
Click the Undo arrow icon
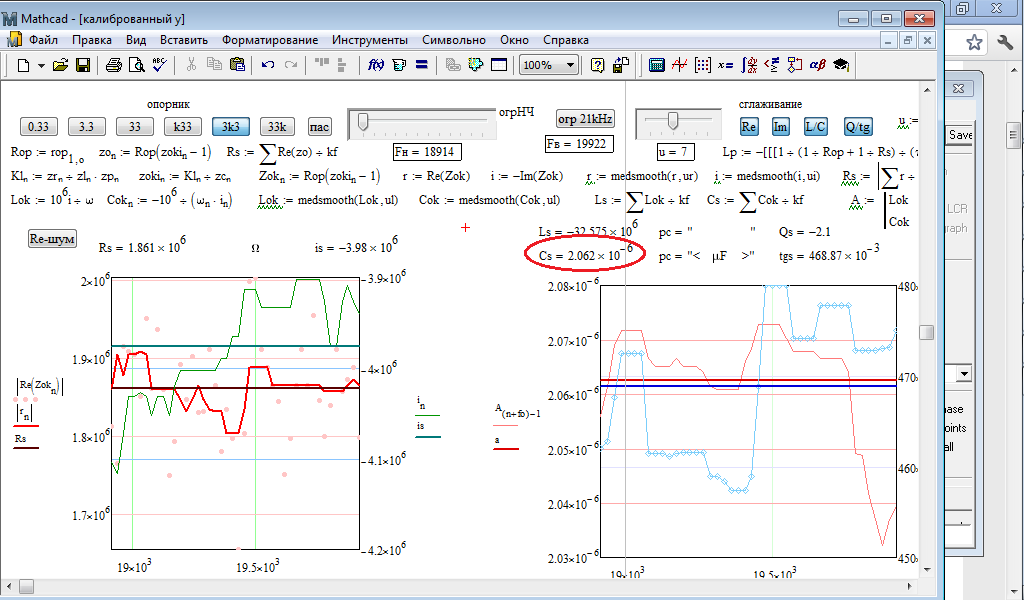tap(268, 65)
